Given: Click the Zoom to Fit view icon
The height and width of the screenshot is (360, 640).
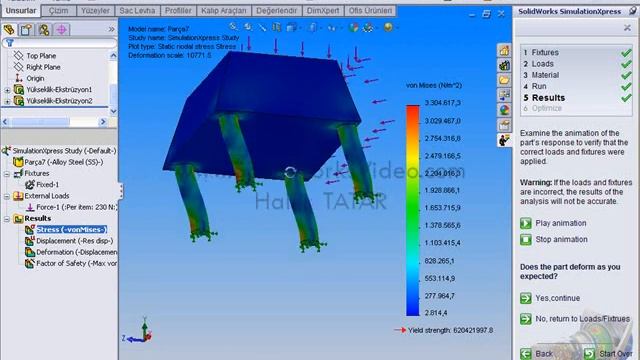Looking at the screenshot, I should pos(233,27).
